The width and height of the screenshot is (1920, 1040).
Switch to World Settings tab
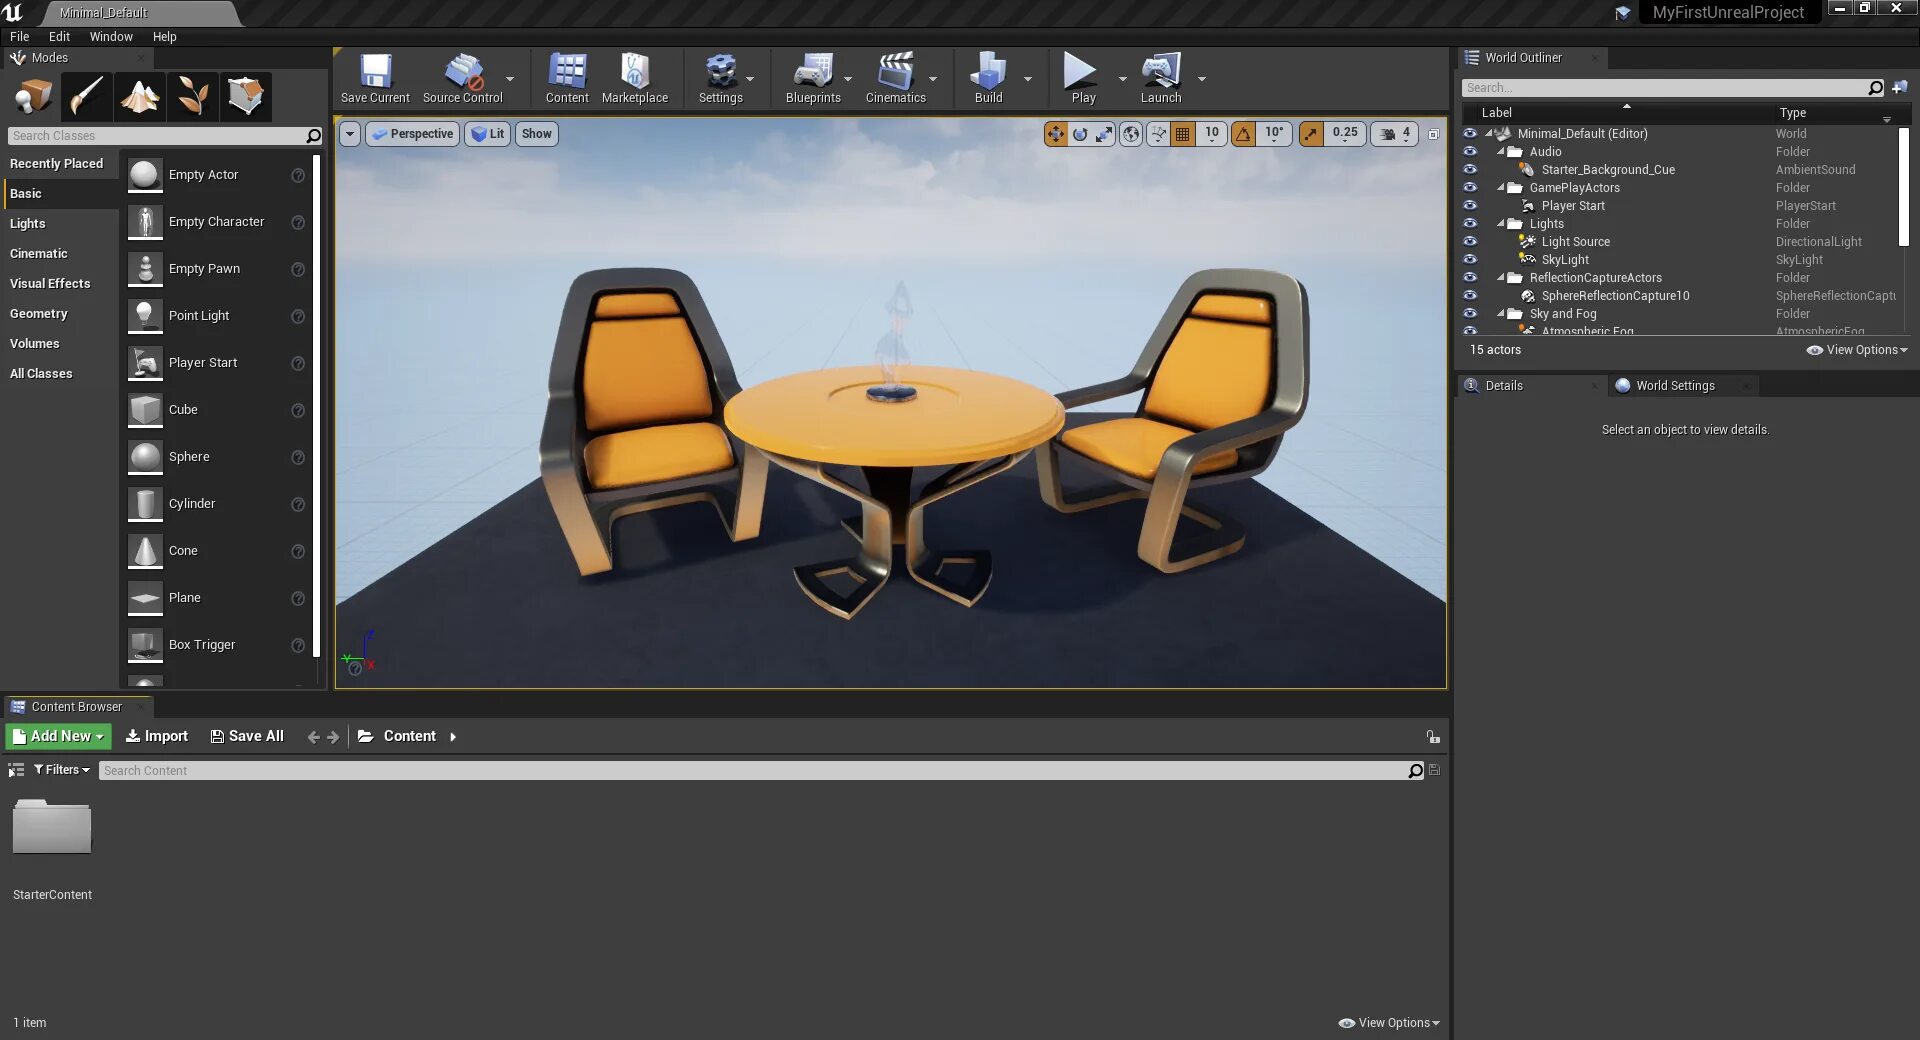pos(1675,386)
